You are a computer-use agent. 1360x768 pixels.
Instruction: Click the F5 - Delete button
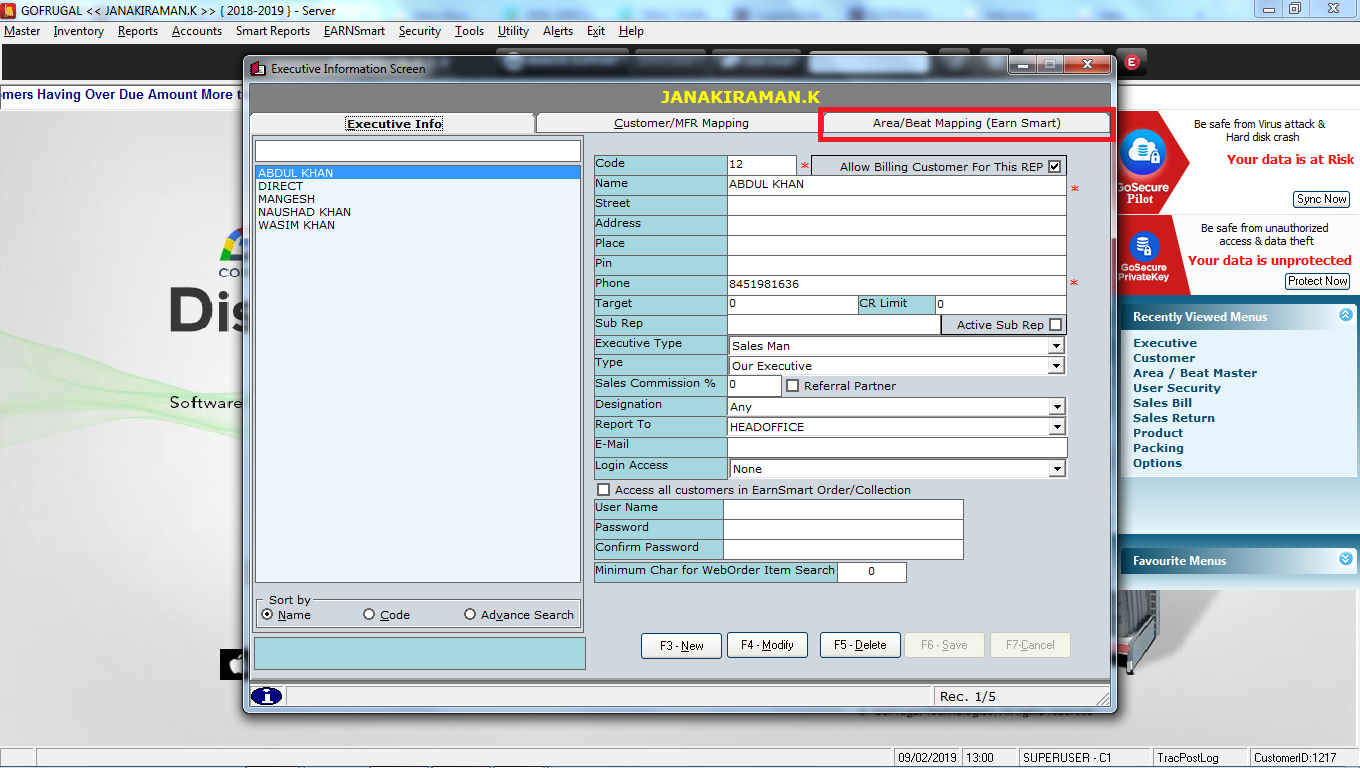coord(860,645)
